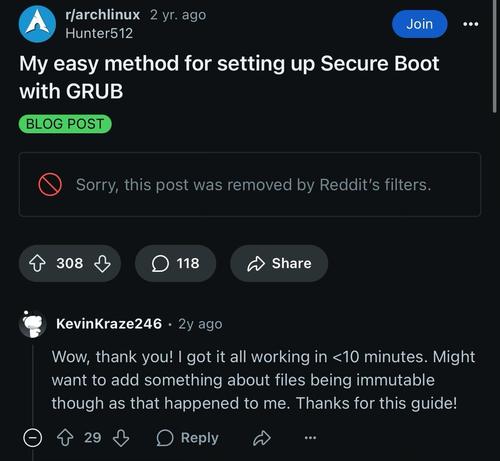Collapse KevinKraze246's comment thread
Image resolution: width=500 pixels, height=461 pixels.
pyautogui.click(x=32, y=438)
